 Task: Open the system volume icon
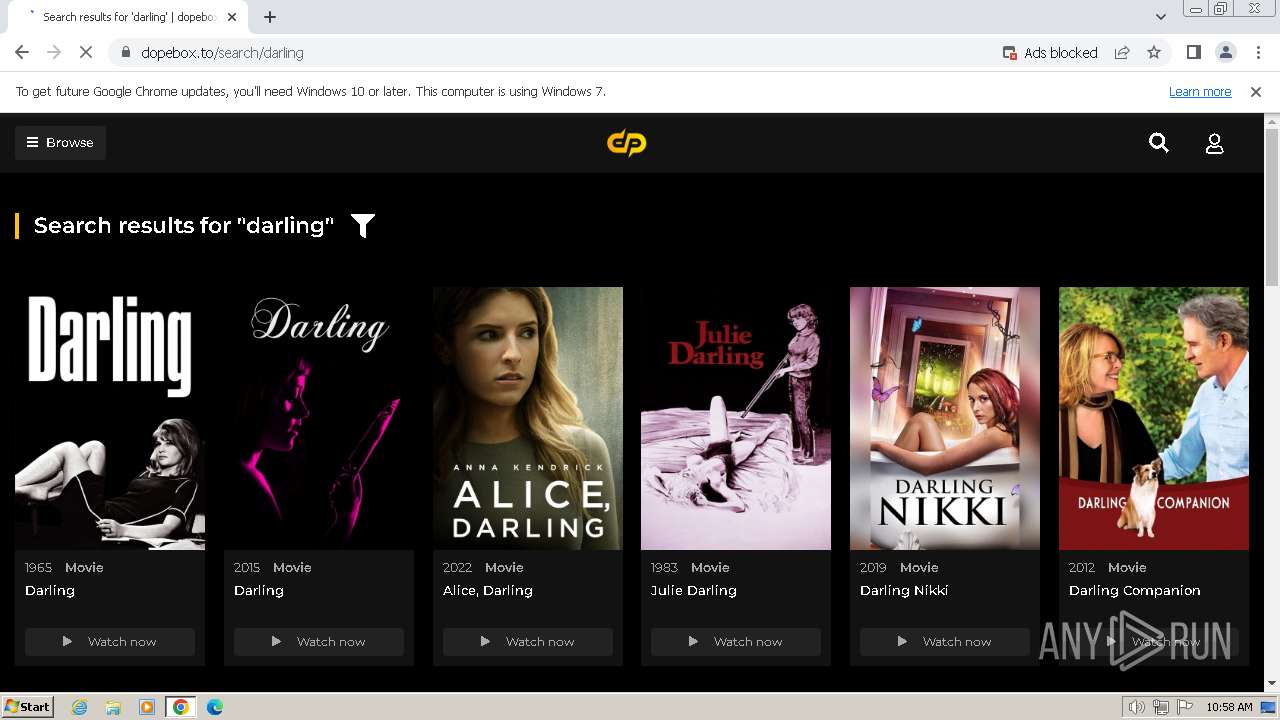point(1137,707)
